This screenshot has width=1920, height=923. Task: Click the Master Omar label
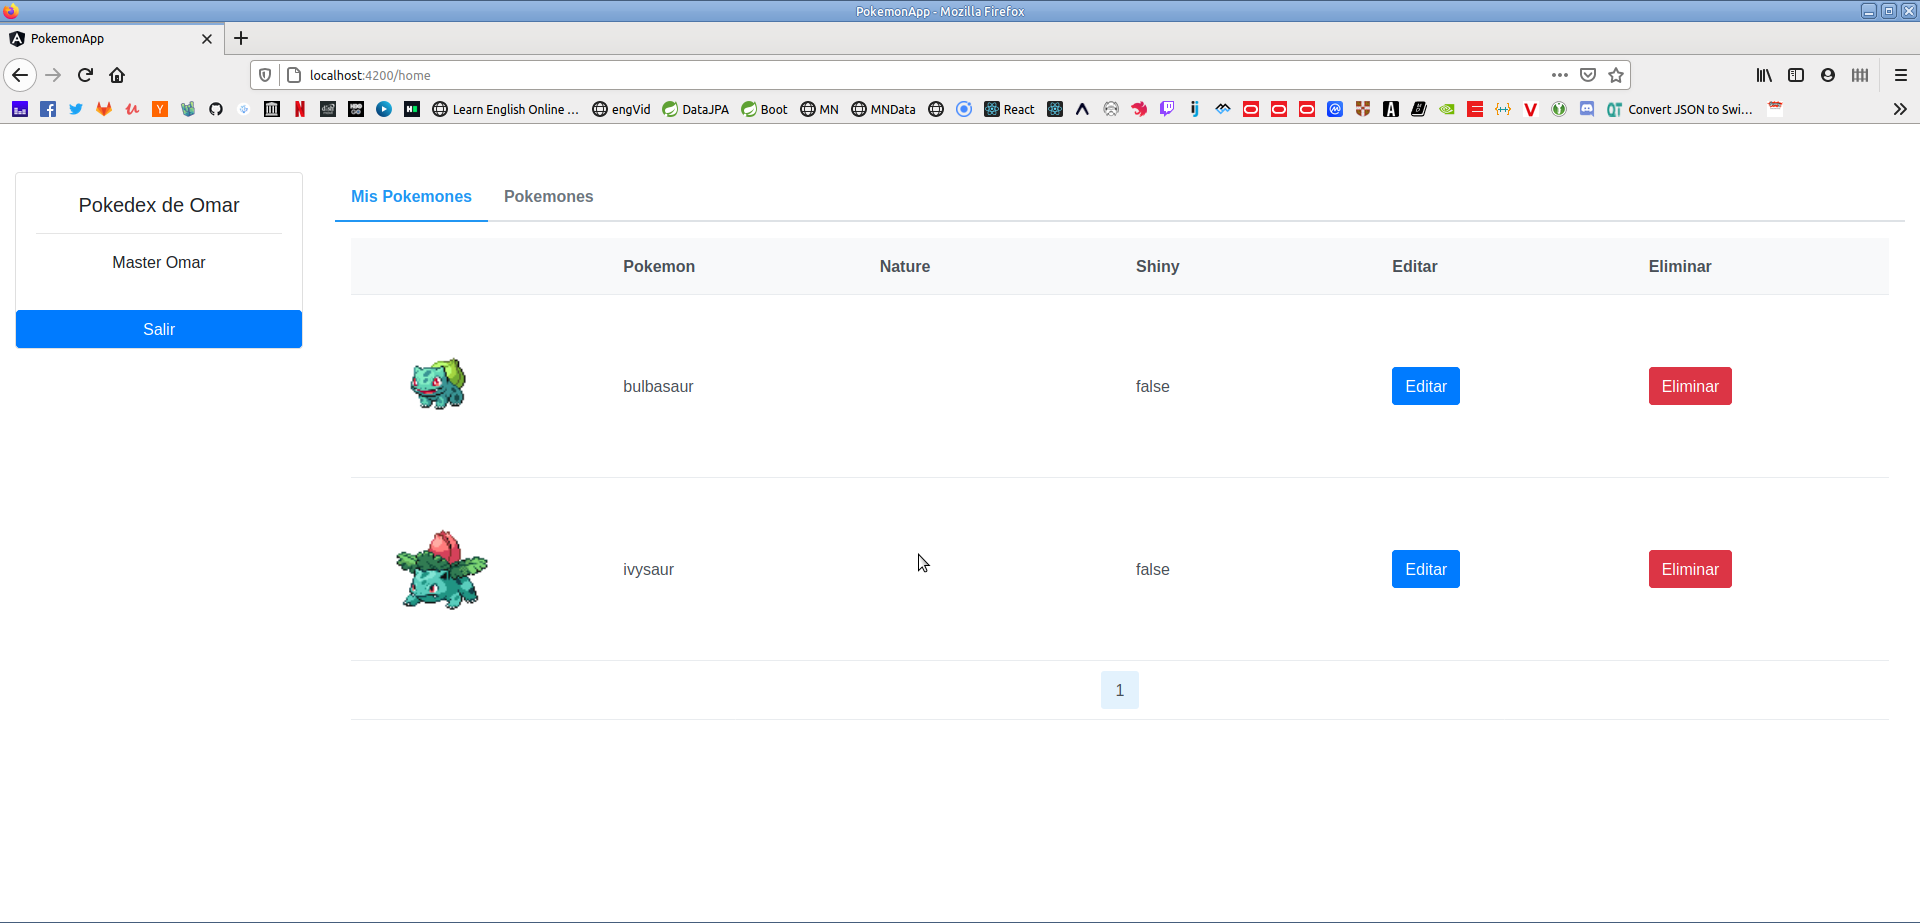pos(159,262)
